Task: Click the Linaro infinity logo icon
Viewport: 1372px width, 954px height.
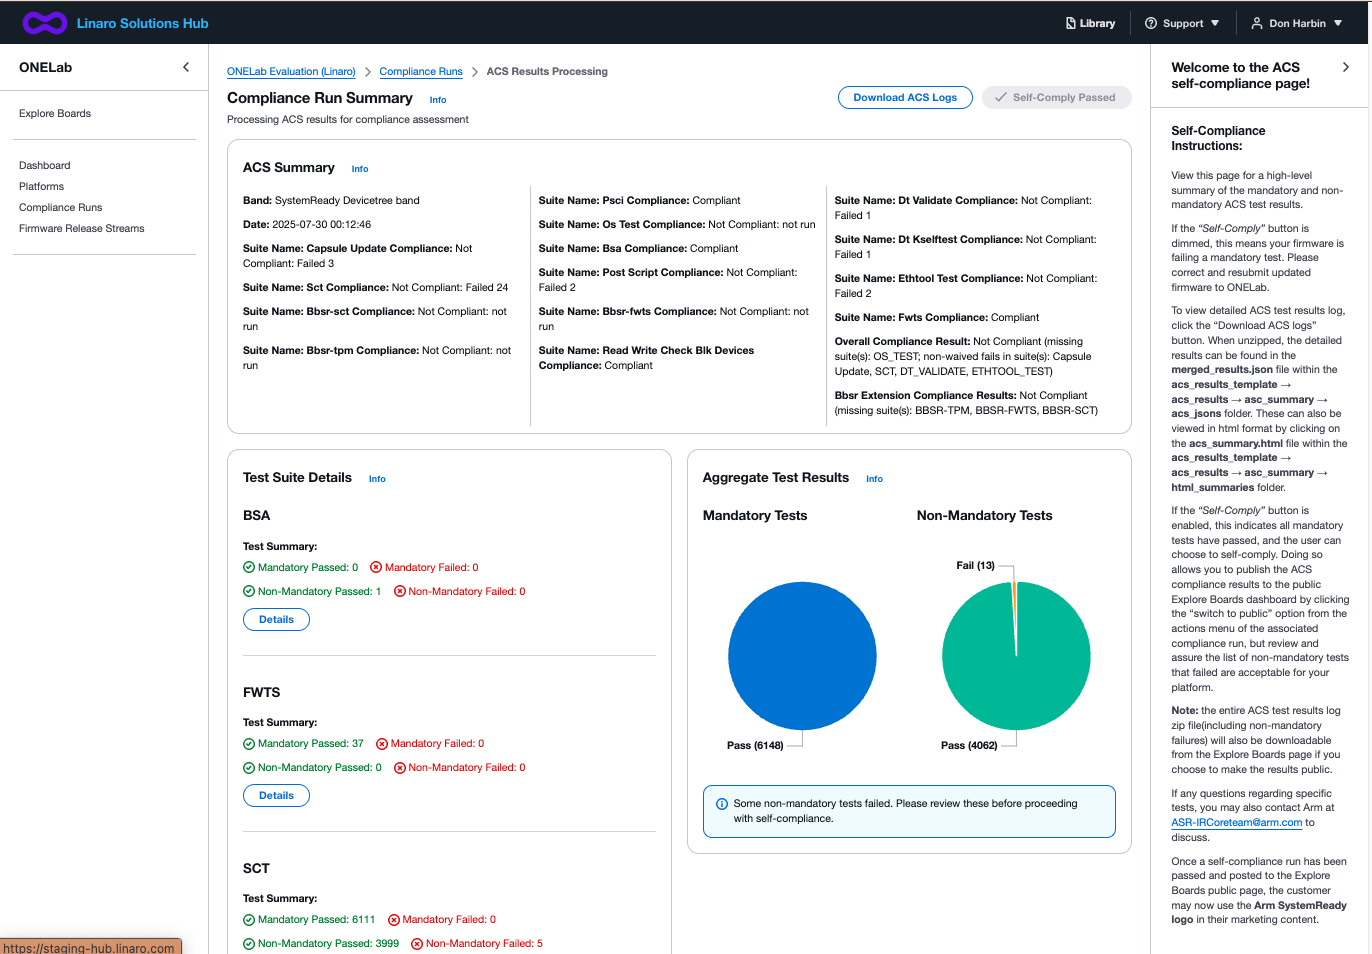Action: pos(45,23)
